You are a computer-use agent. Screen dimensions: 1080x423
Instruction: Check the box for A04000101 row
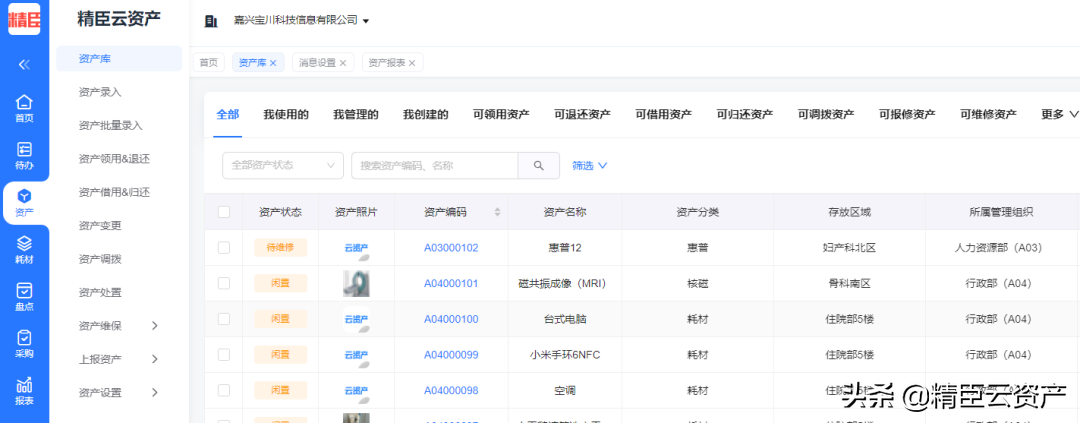(224, 283)
